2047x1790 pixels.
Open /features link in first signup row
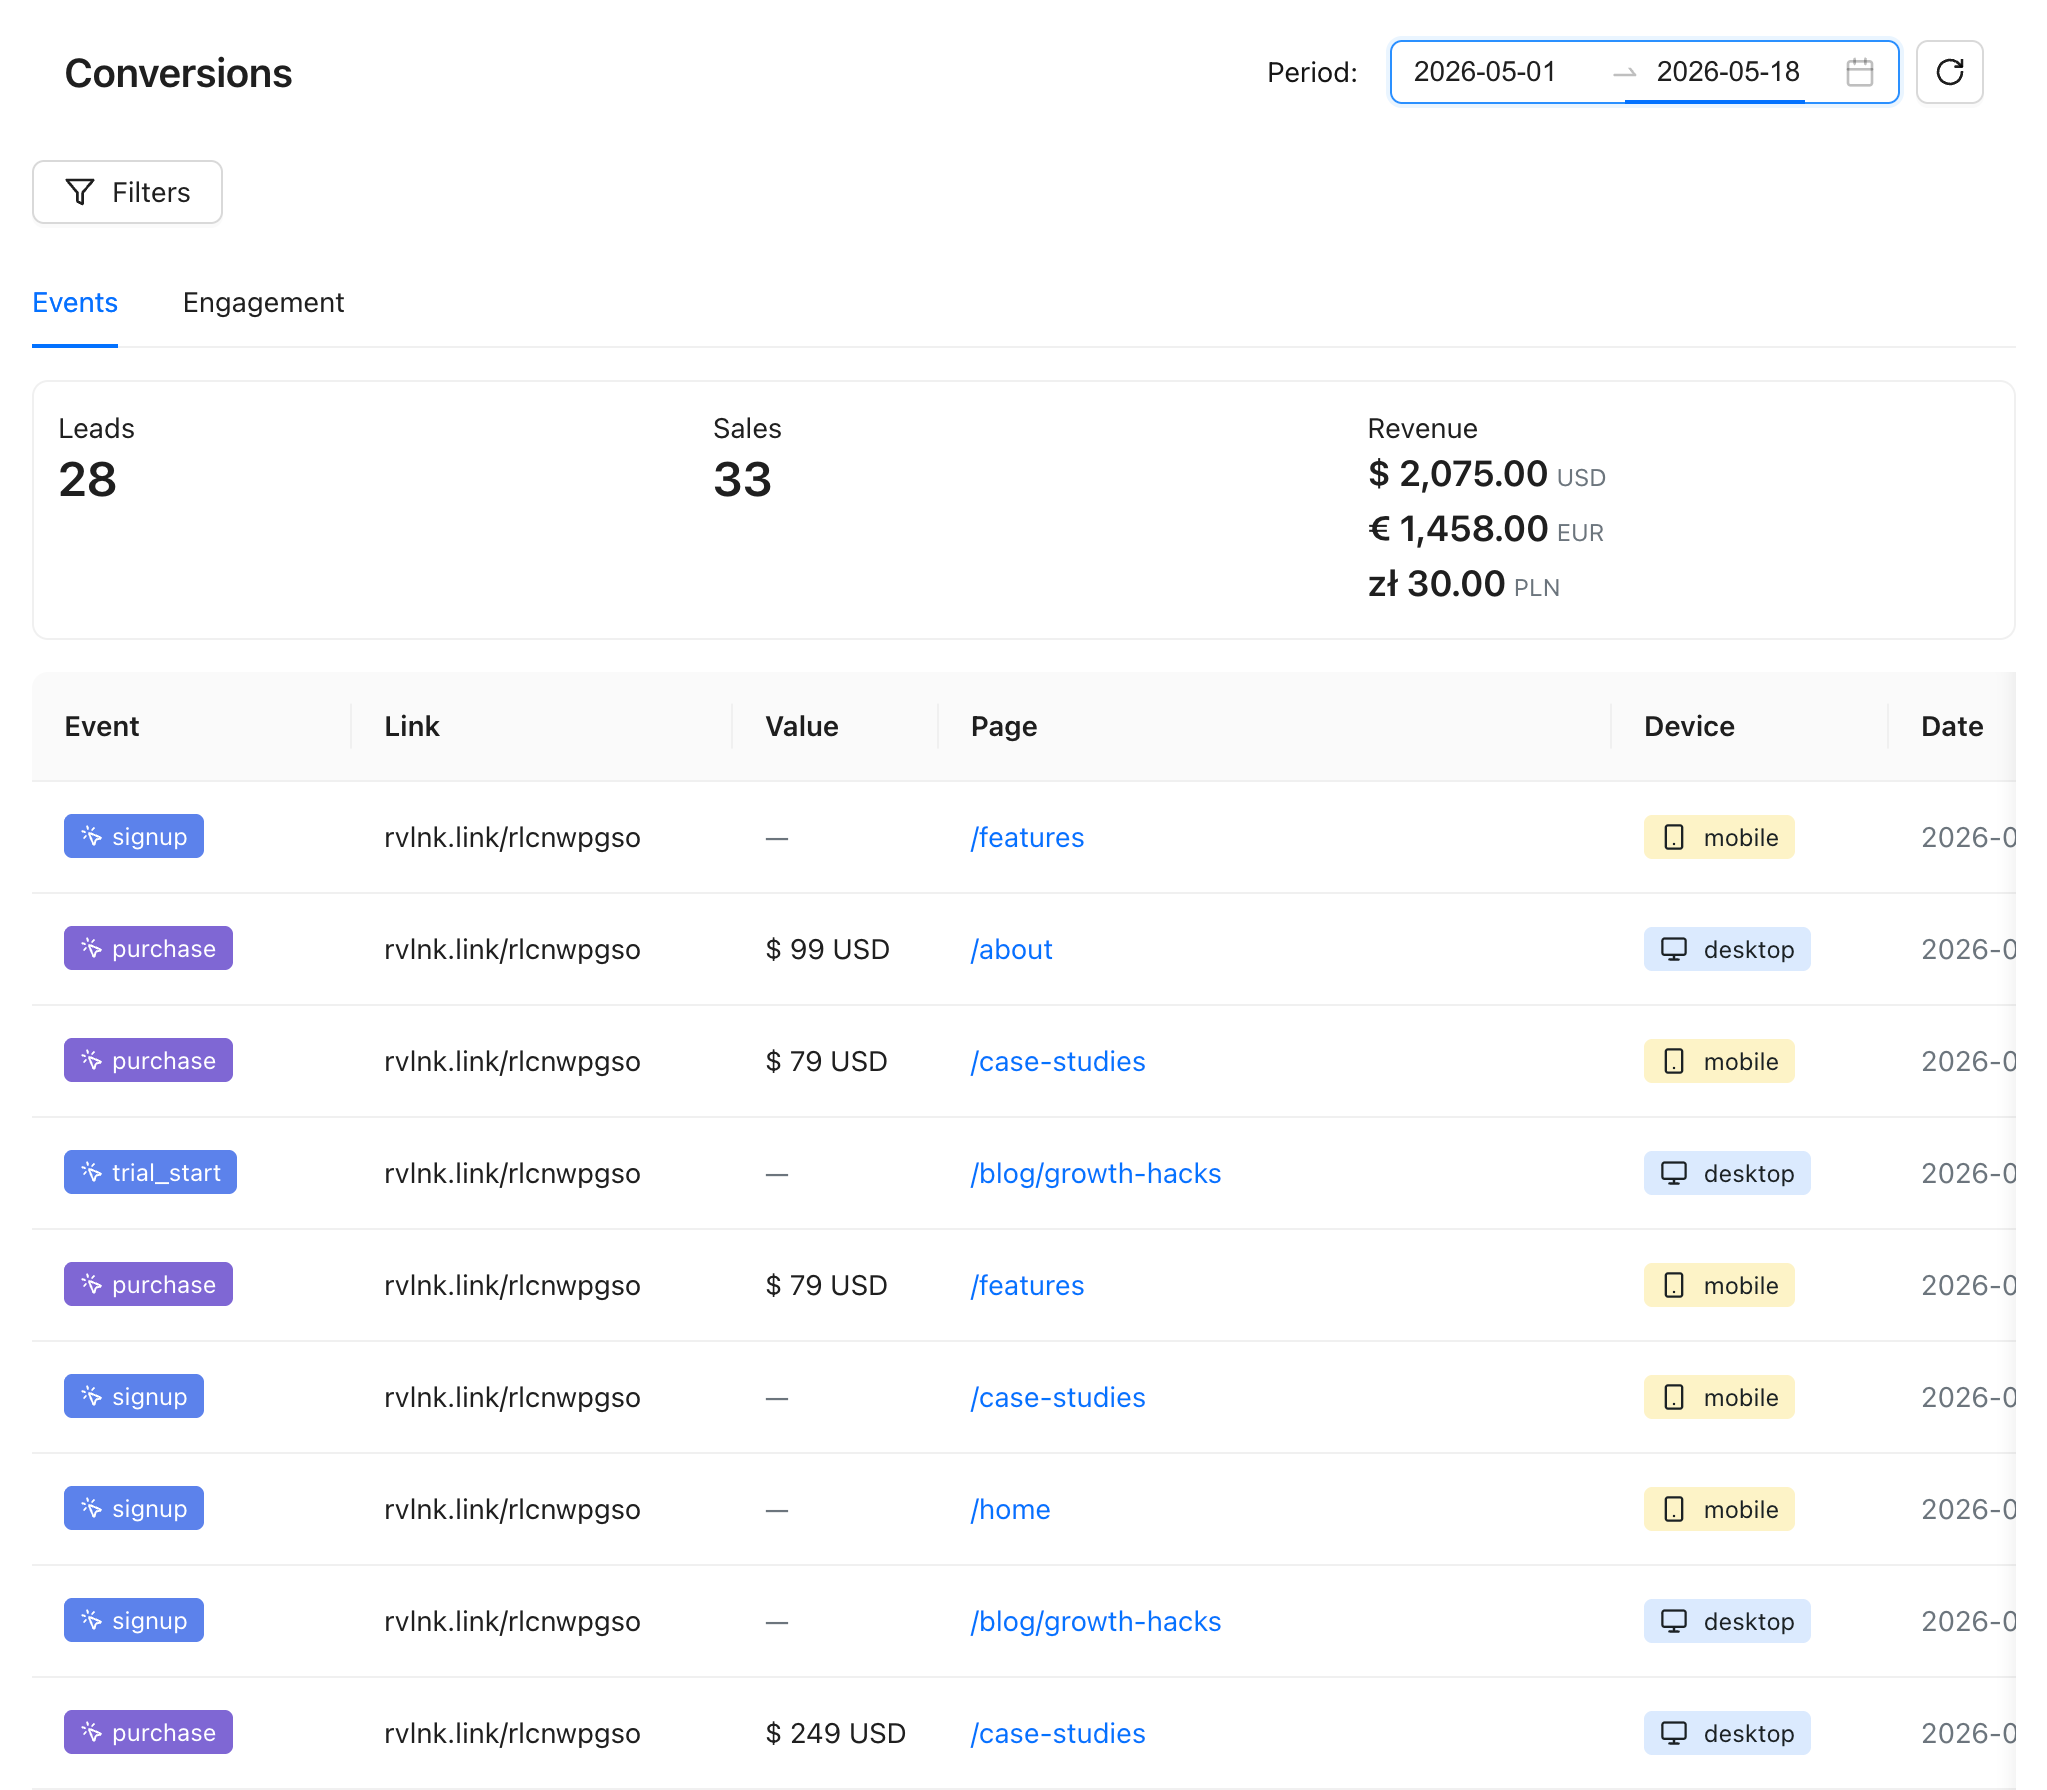click(x=1027, y=837)
